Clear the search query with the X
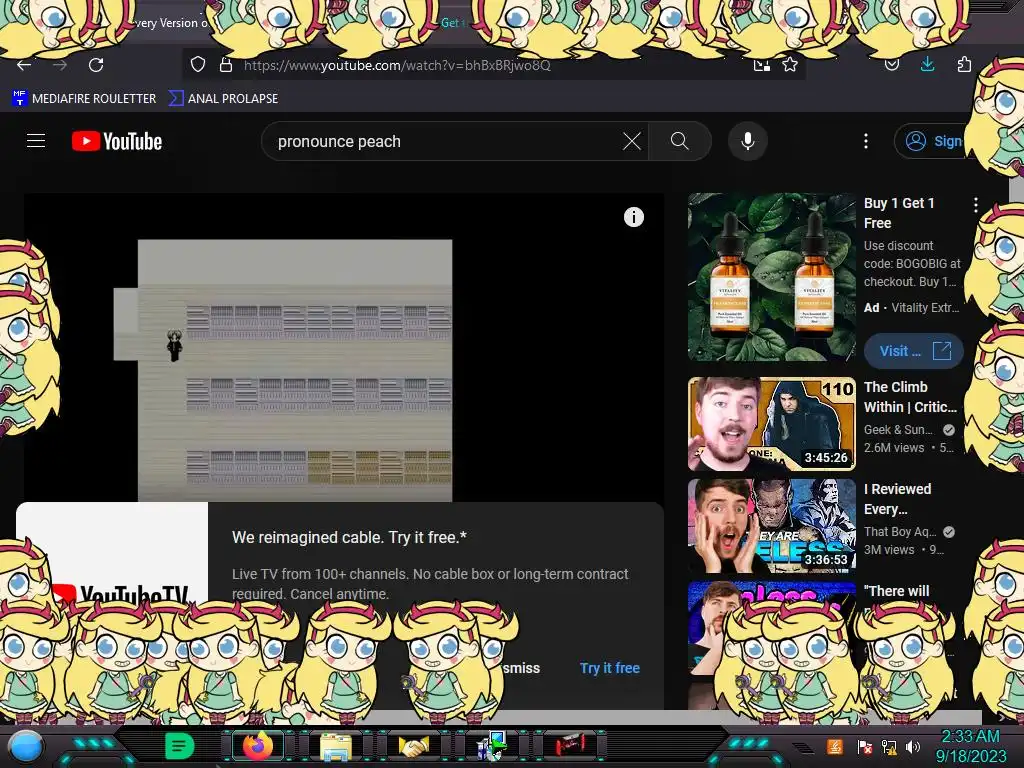1024x768 pixels. pos(632,141)
